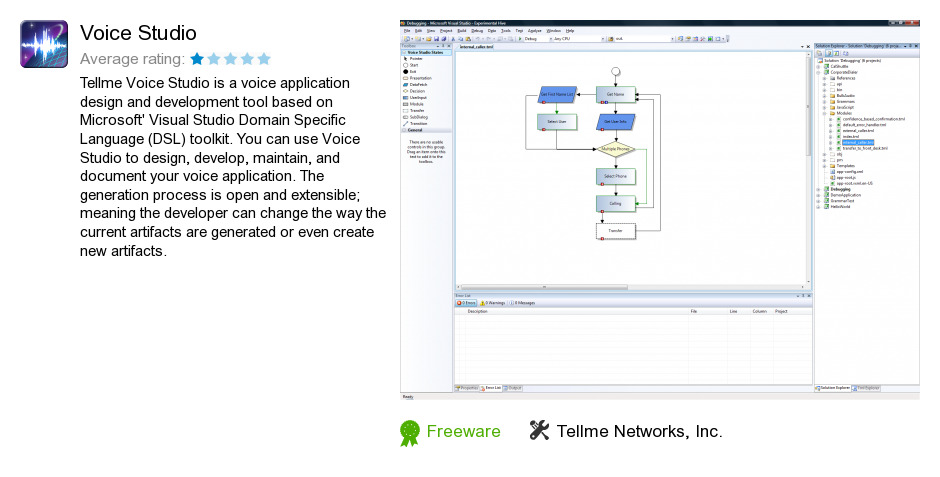The image size is (940, 477).
Task: Click the start circle at top of diagram
Action: coord(616,71)
